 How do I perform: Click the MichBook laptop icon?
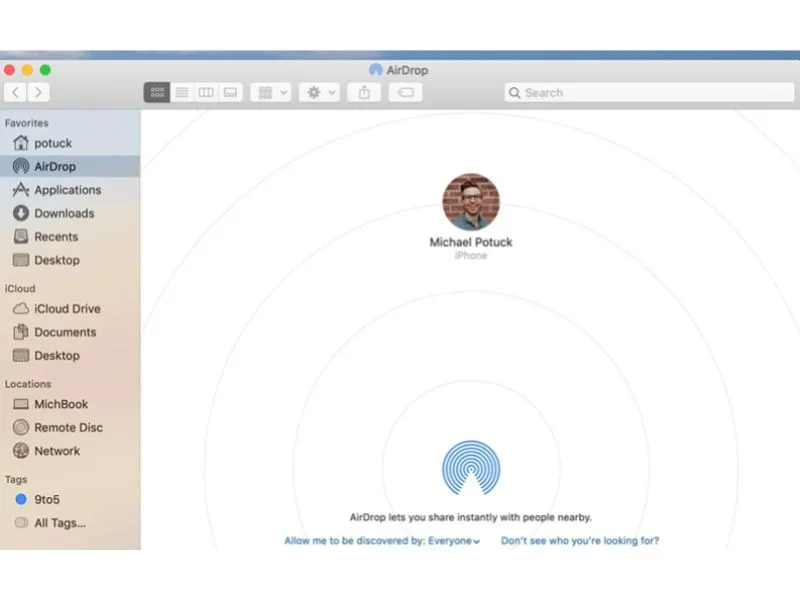click(x=21, y=404)
